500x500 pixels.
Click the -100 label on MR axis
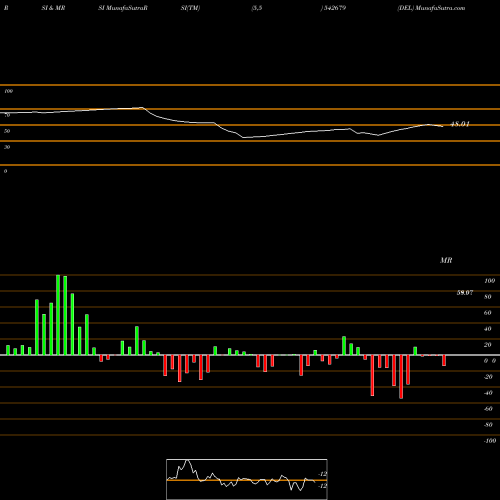point(490,441)
